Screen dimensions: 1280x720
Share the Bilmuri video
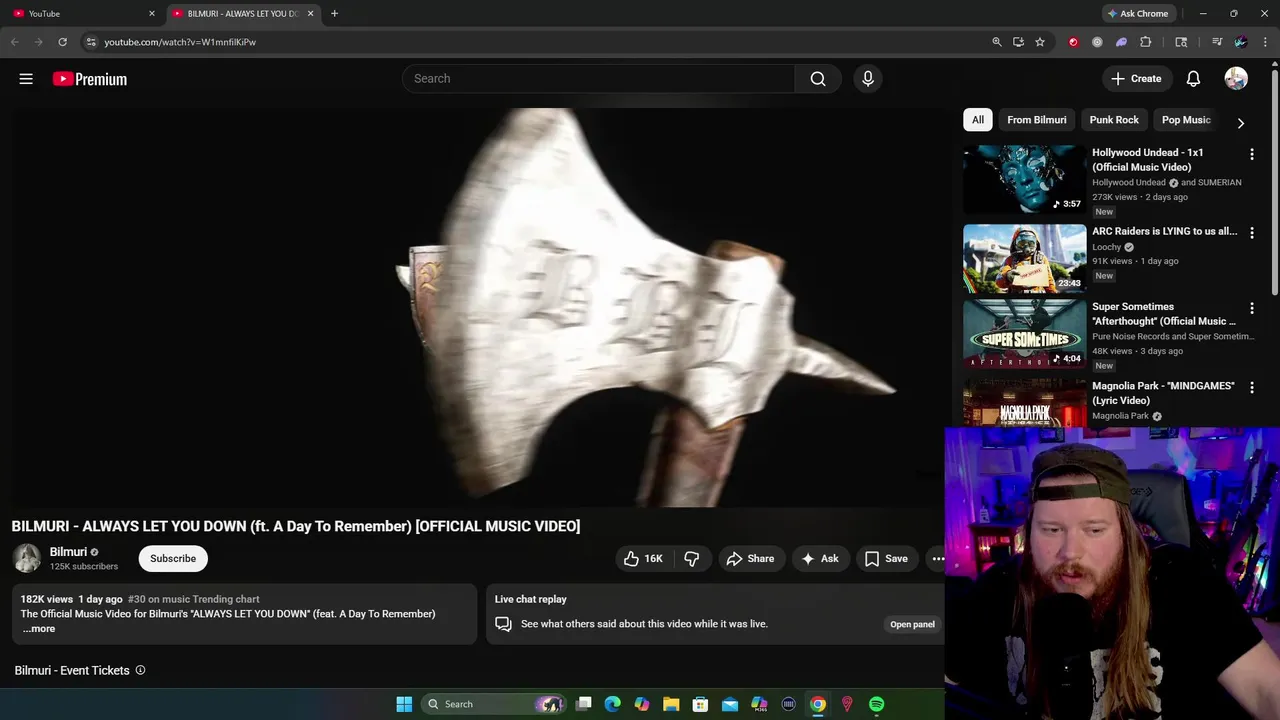click(x=750, y=559)
